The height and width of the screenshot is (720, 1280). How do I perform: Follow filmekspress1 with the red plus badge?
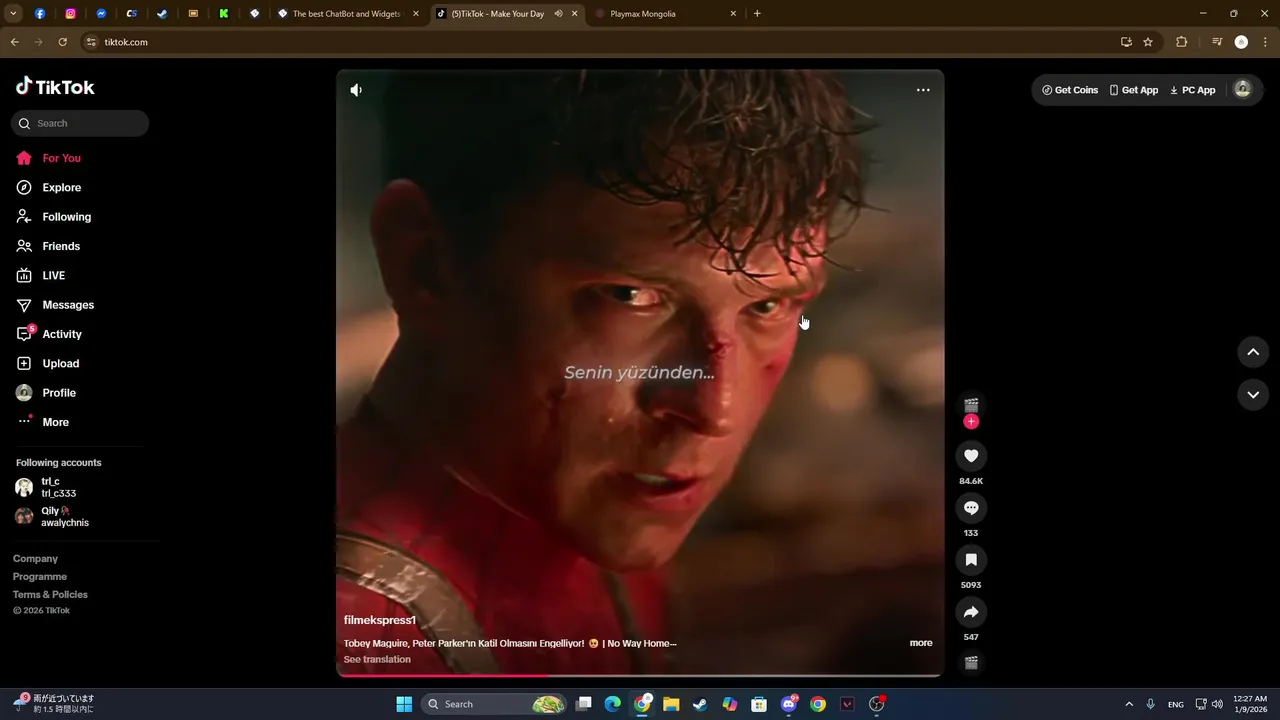point(971,422)
